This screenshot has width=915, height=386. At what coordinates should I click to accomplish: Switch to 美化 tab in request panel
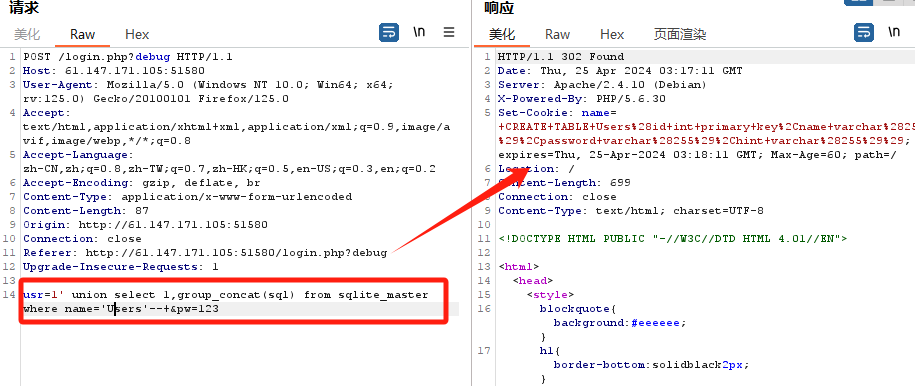point(27,34)
